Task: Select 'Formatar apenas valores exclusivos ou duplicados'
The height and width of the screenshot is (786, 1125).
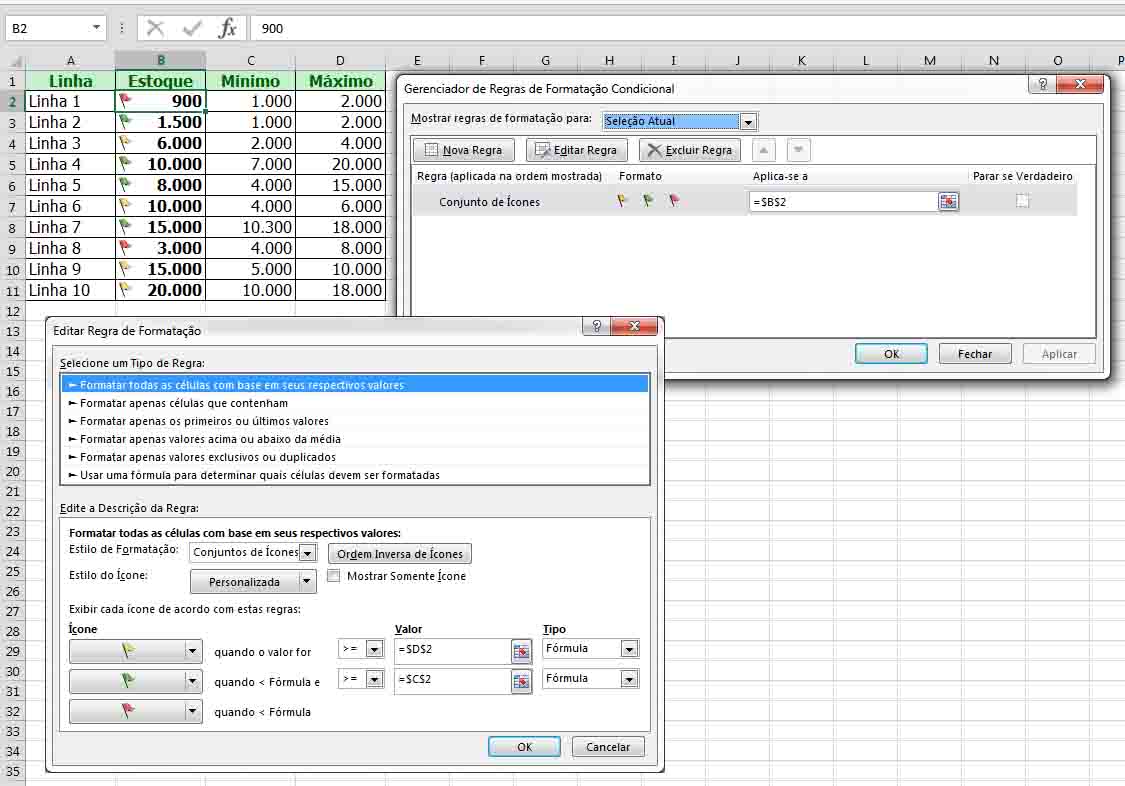Action: [355, 457]
